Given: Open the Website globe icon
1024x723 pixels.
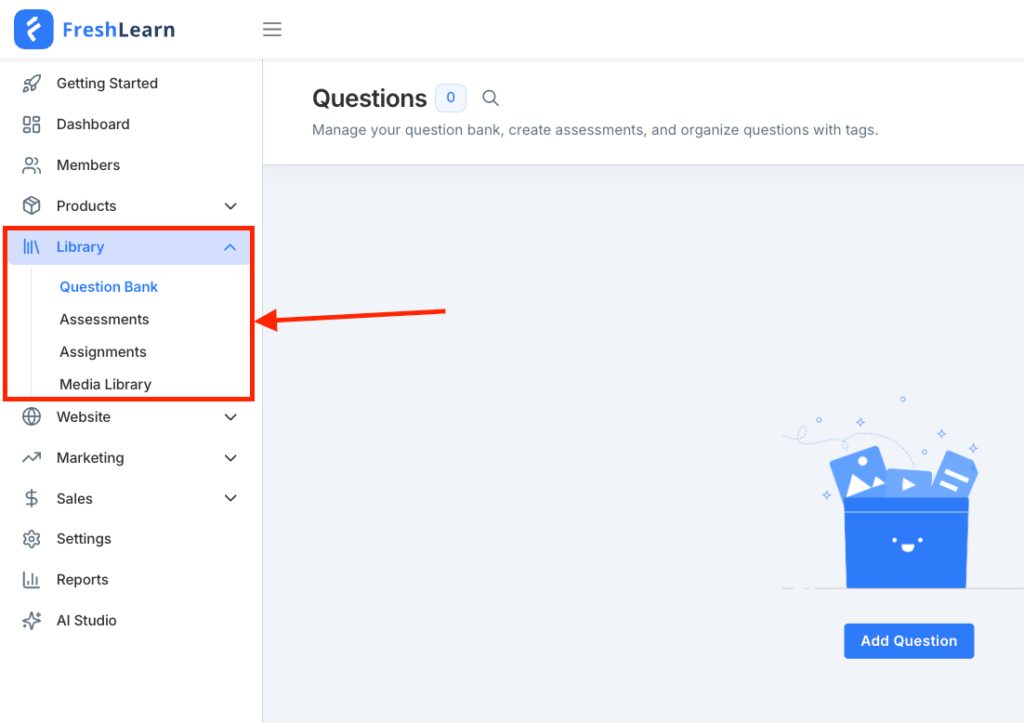Looking at the screenshot, I should click(x=30, y=417).
